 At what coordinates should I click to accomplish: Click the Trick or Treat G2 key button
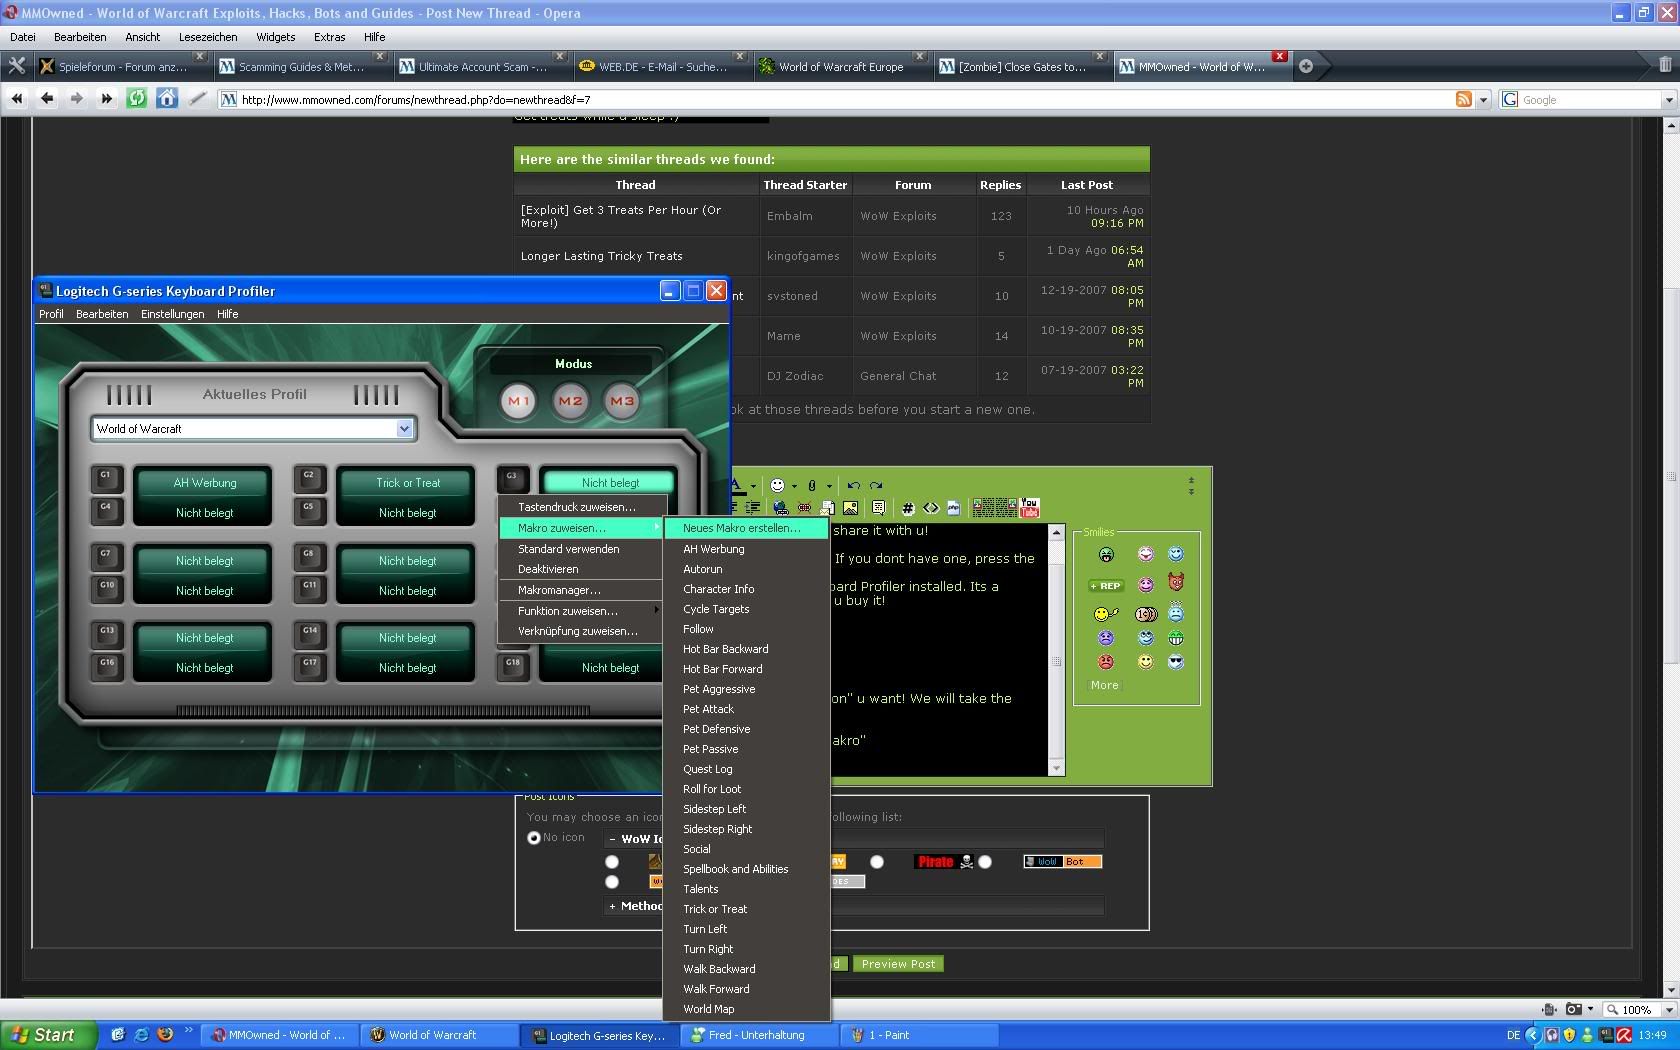click(x=407, y=483)
